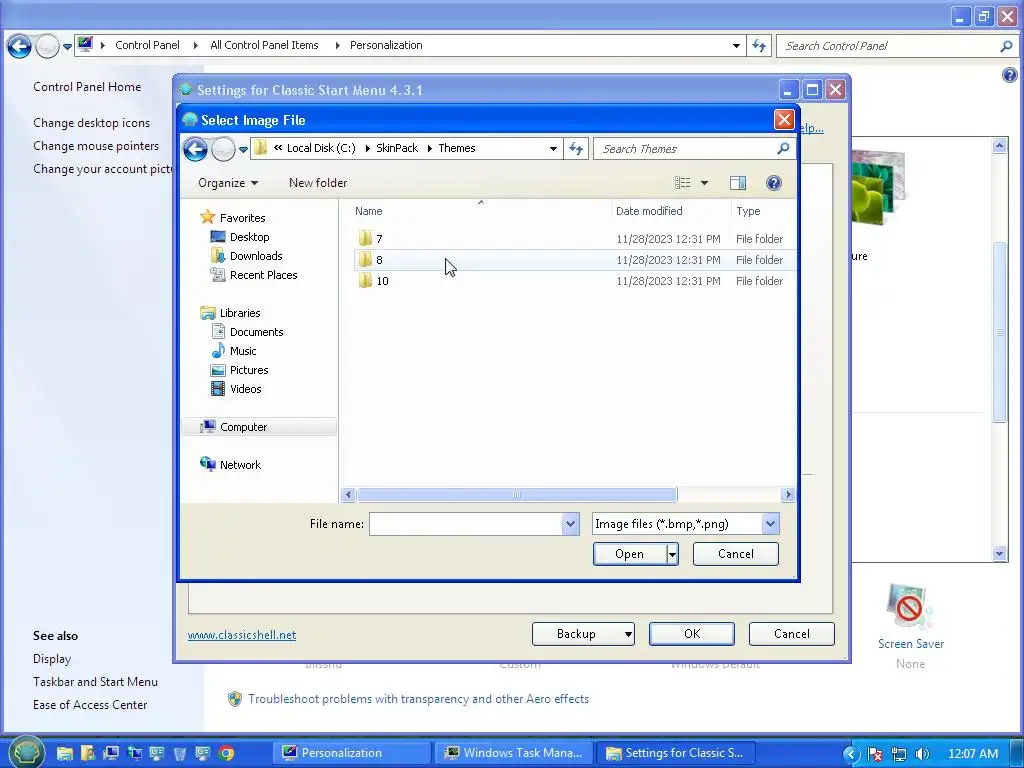Open the Screen Saver settings icon
The image size is (1024, 768).
(x=910, y=607)
